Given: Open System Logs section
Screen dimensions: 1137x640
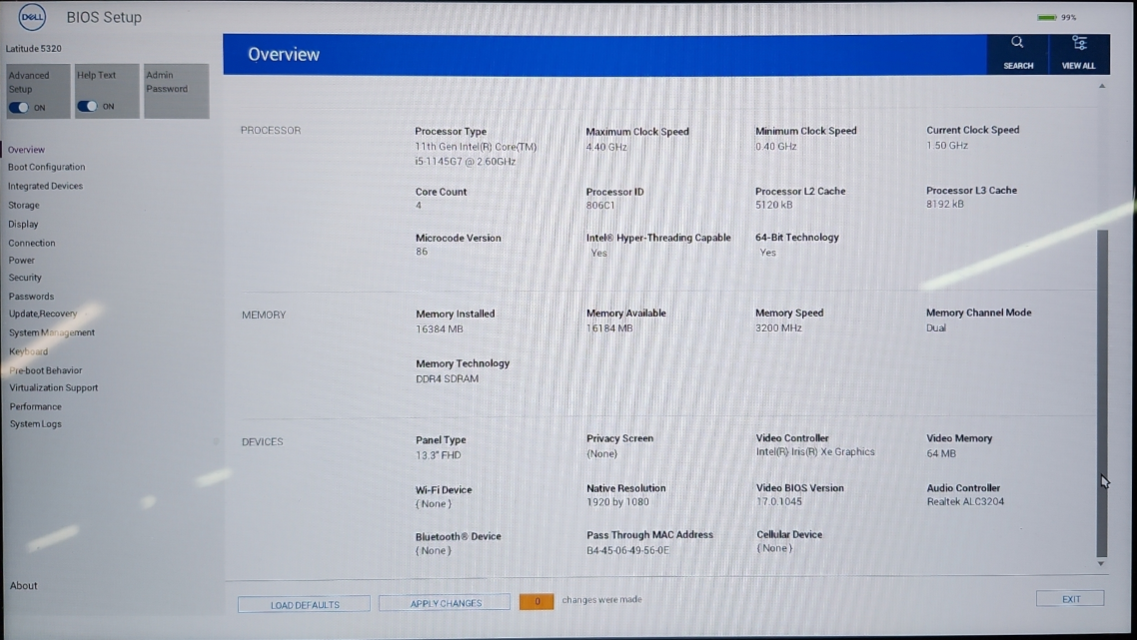Looking at the screenshot, I should point(36,424).
